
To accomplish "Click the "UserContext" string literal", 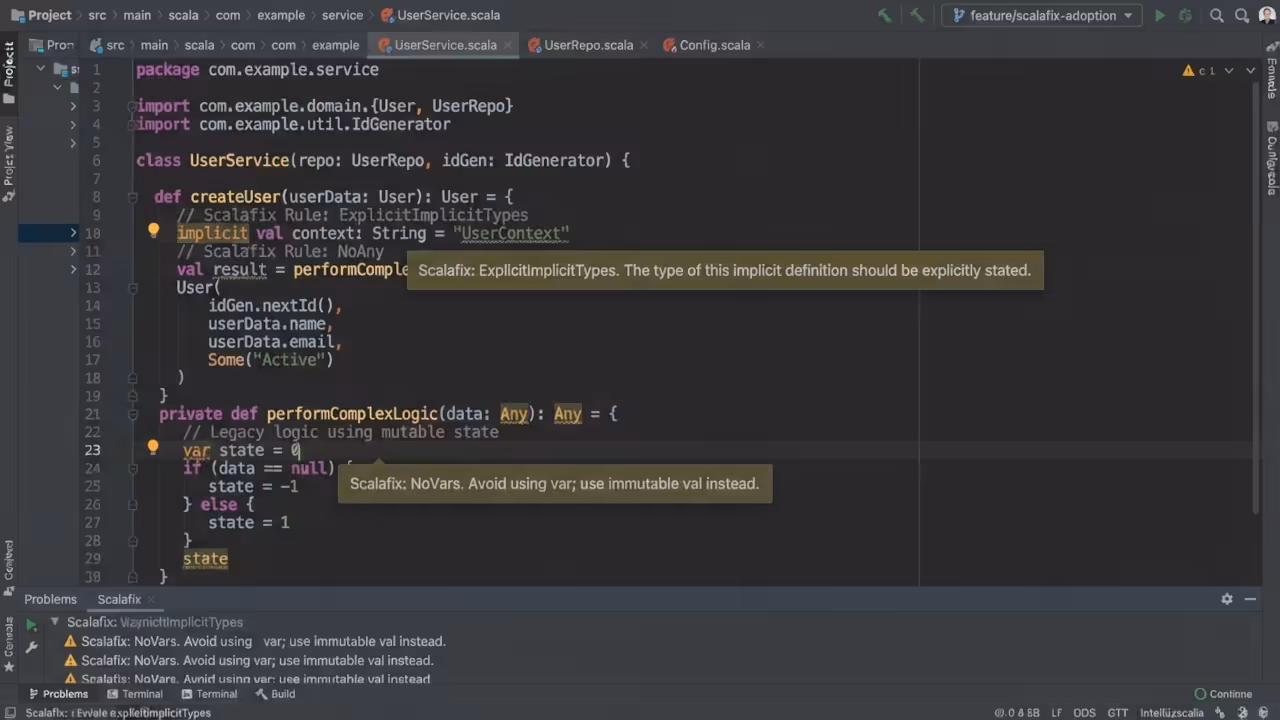I will point(511,233).
